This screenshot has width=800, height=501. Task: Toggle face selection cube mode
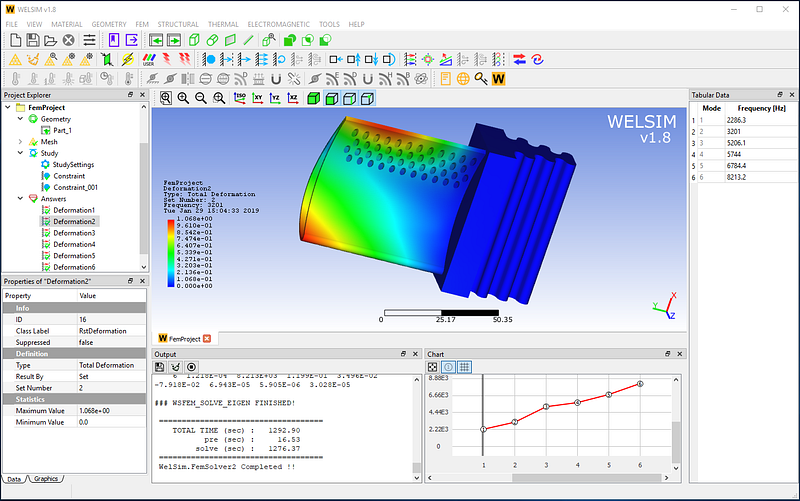332,98
